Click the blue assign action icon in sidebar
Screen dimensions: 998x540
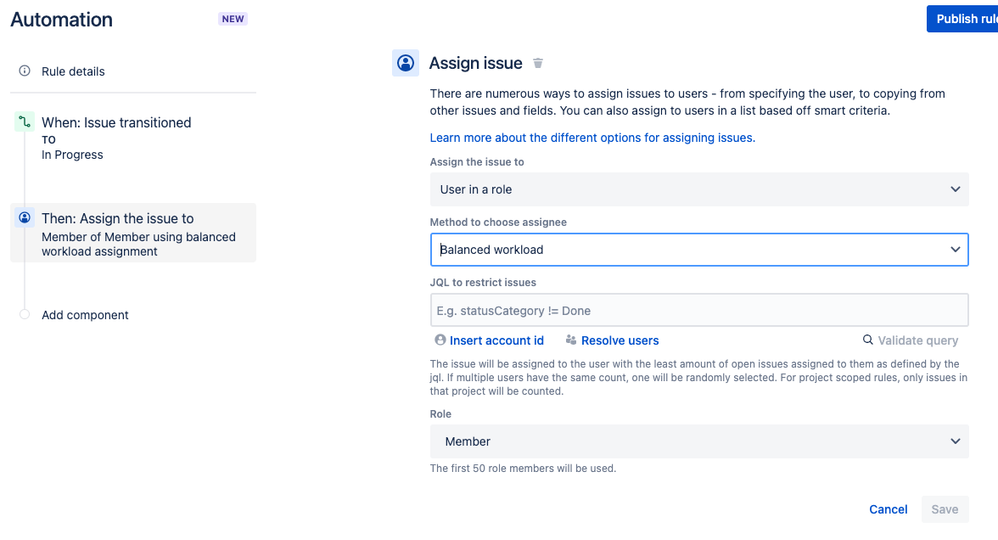[25, 218]
